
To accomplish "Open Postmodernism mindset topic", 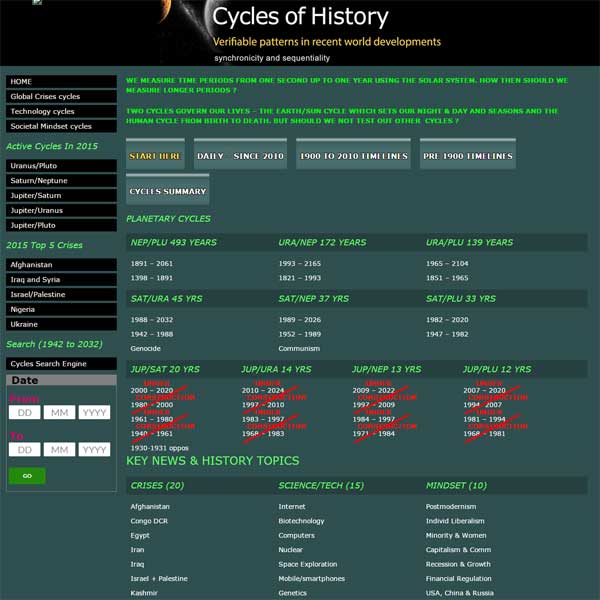I will pos(451,507).
